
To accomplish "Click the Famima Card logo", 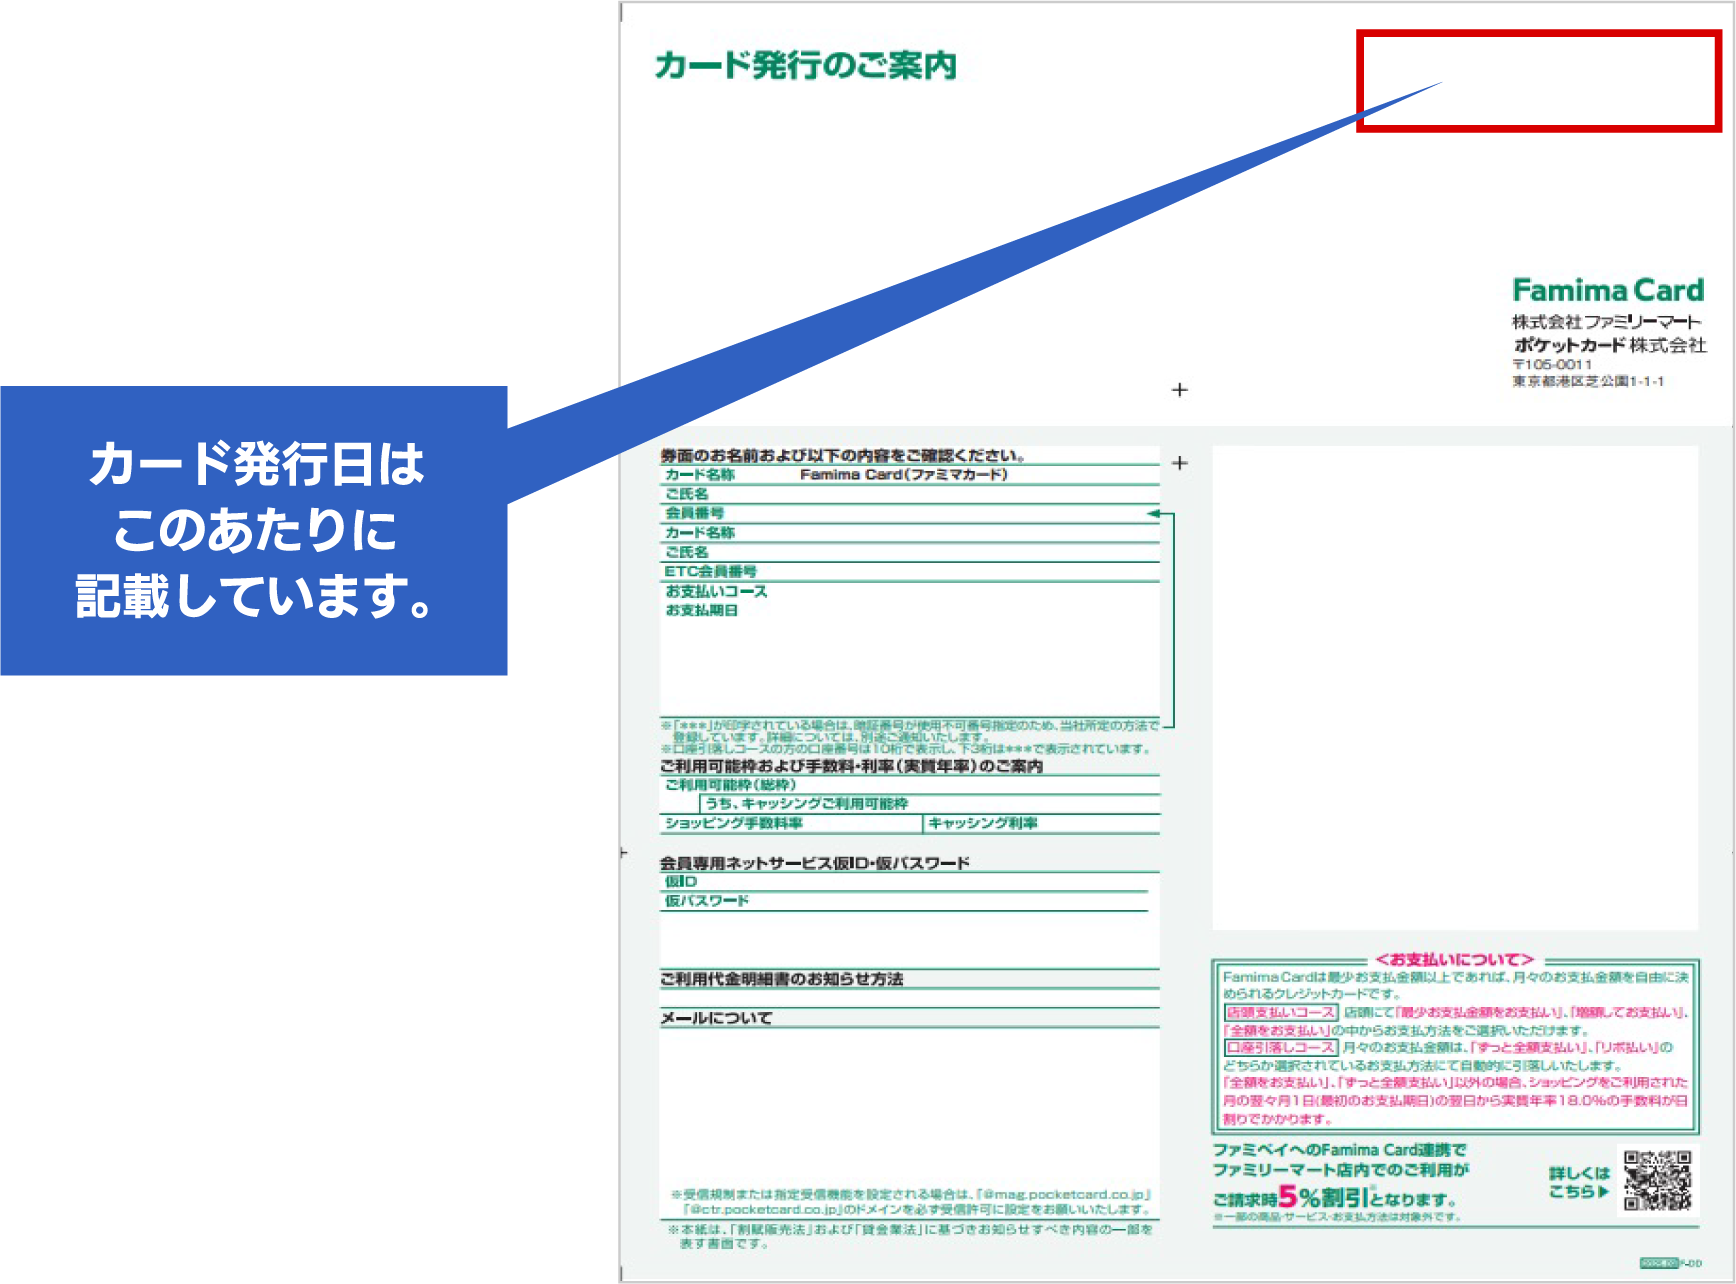I will 1607,291.
